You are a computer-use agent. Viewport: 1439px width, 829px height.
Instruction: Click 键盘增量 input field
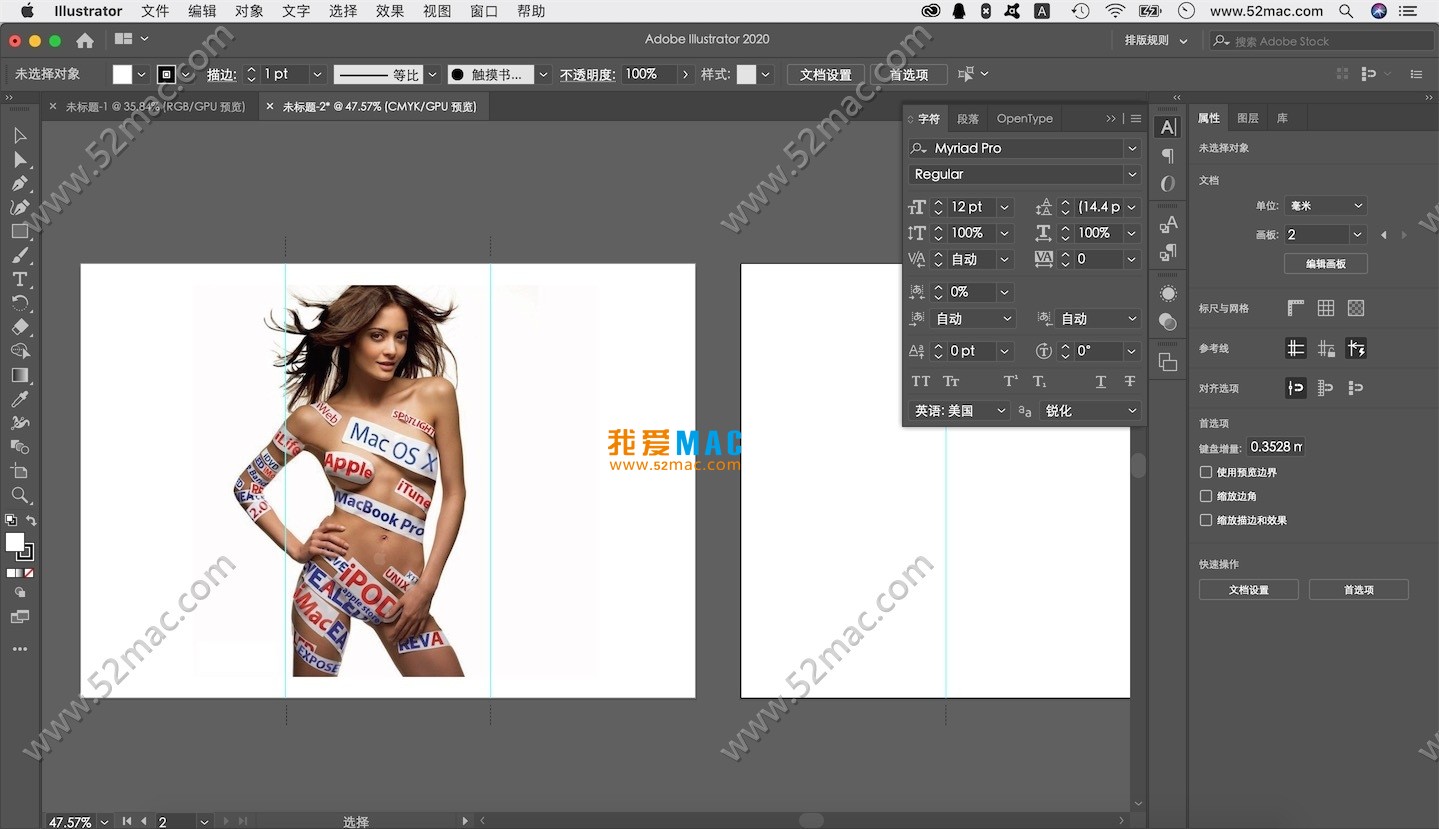click(1276, 447)
